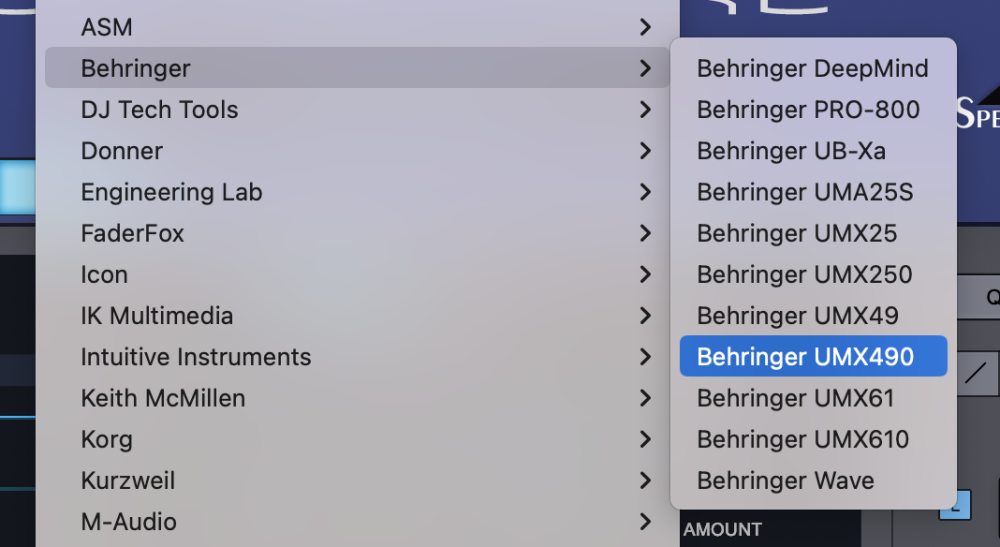Open the Engineering Lab manufacturer entry
Screen dimensions: 1000x547
171,192
